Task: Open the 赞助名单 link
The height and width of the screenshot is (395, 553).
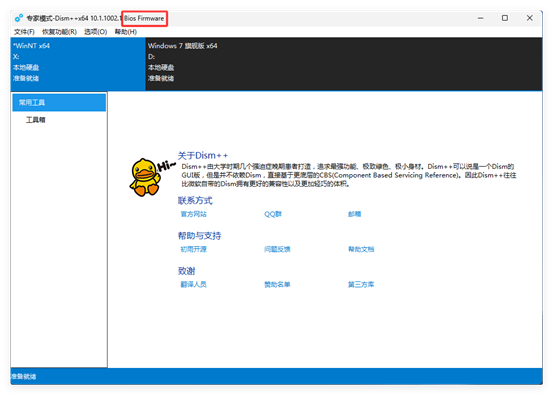Action: pyautogui.click(x=277, y=285)
